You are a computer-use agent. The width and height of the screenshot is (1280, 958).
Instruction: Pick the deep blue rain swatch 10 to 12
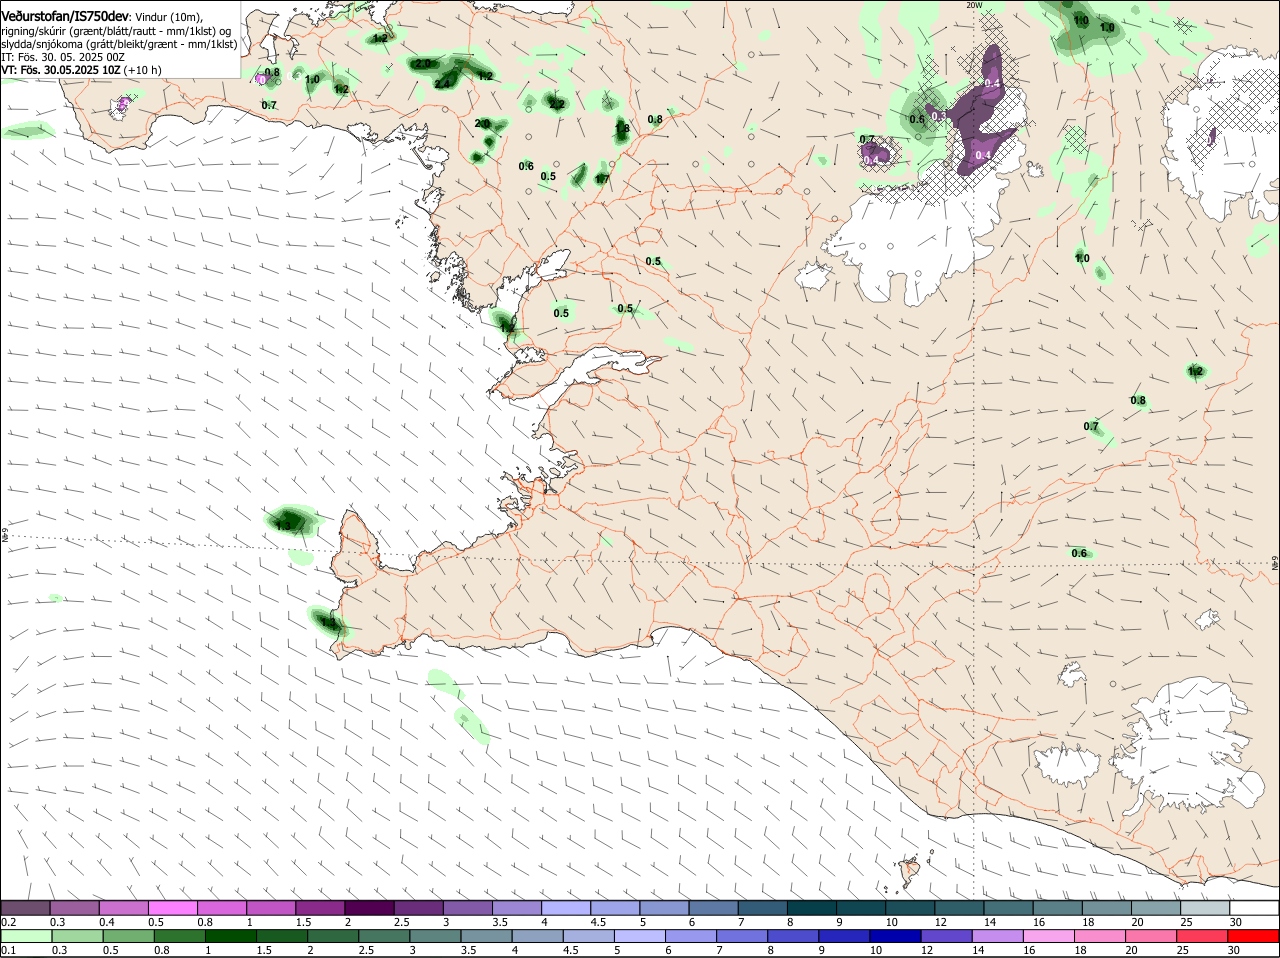pos(894,935)
